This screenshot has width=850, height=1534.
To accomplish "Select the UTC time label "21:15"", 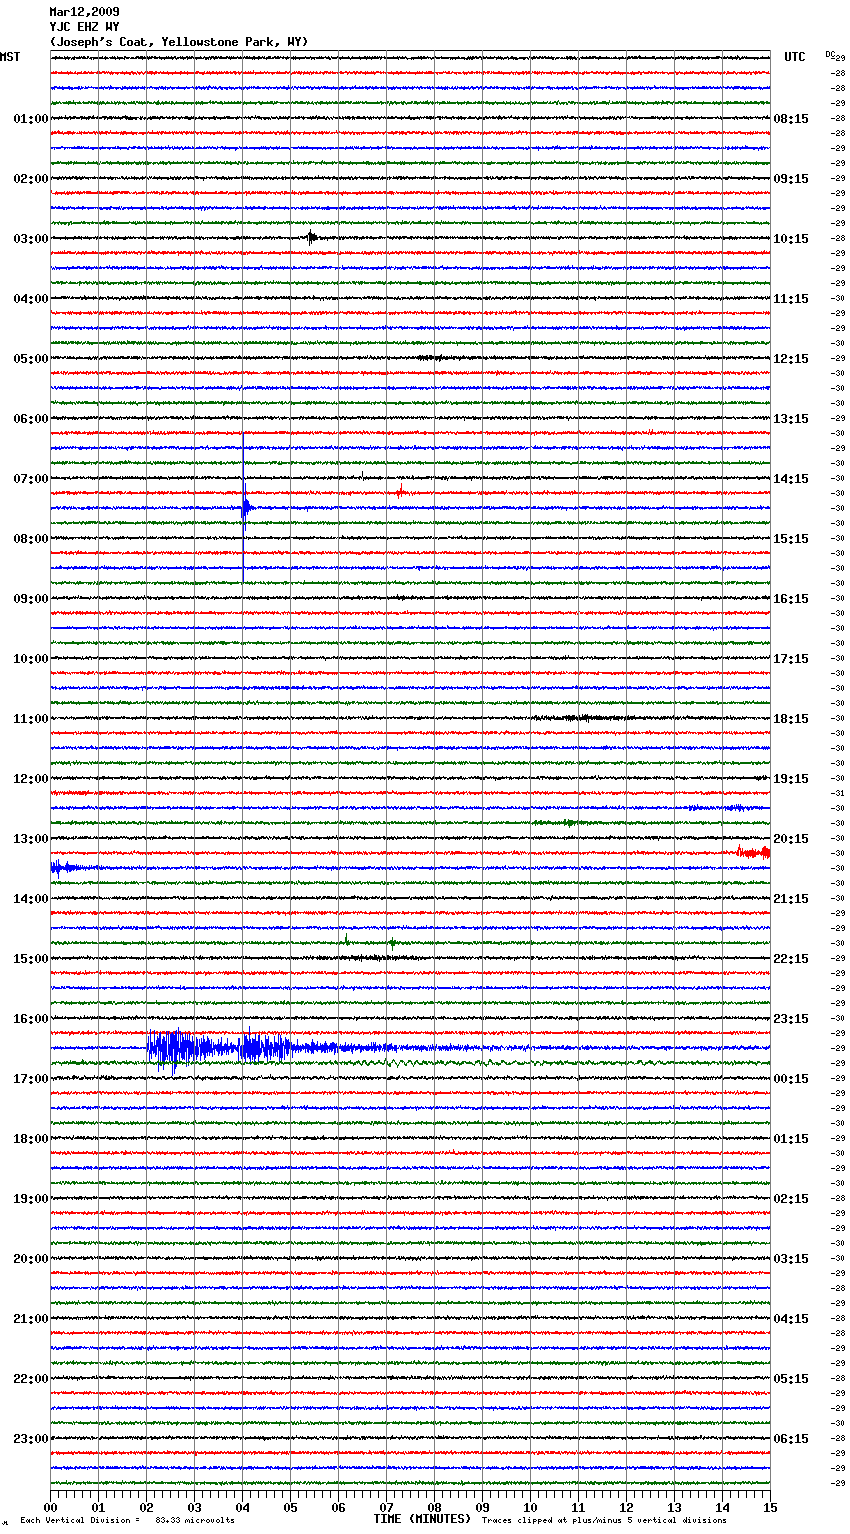I will (791, 899).
